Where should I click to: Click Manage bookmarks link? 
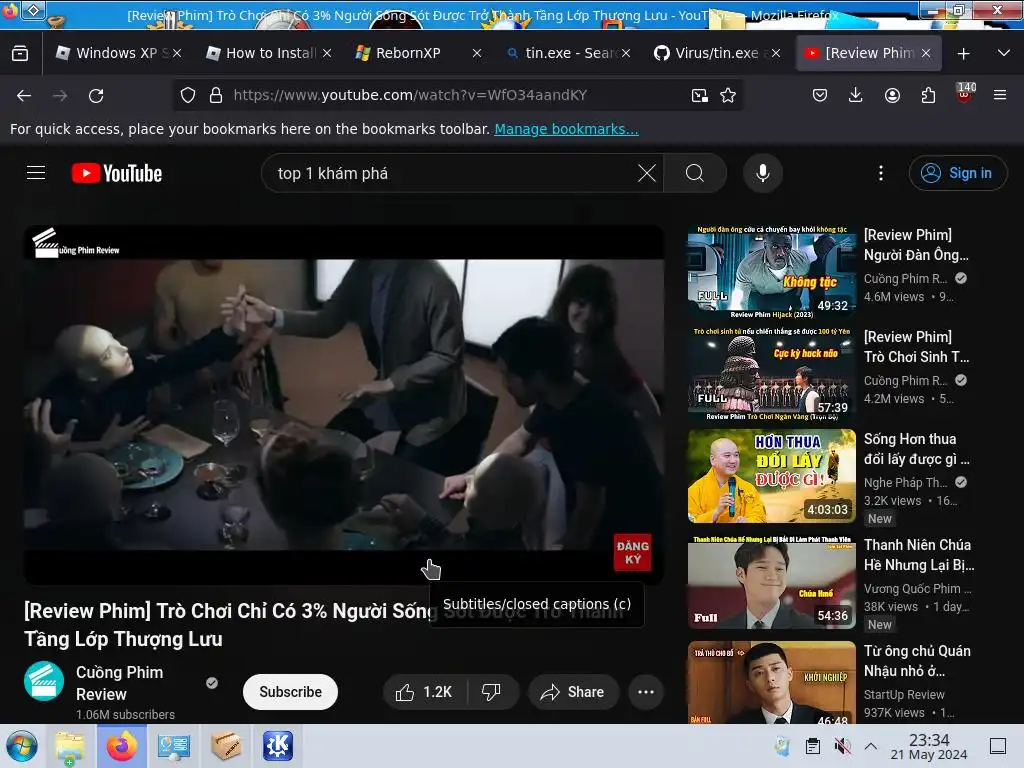566,129
